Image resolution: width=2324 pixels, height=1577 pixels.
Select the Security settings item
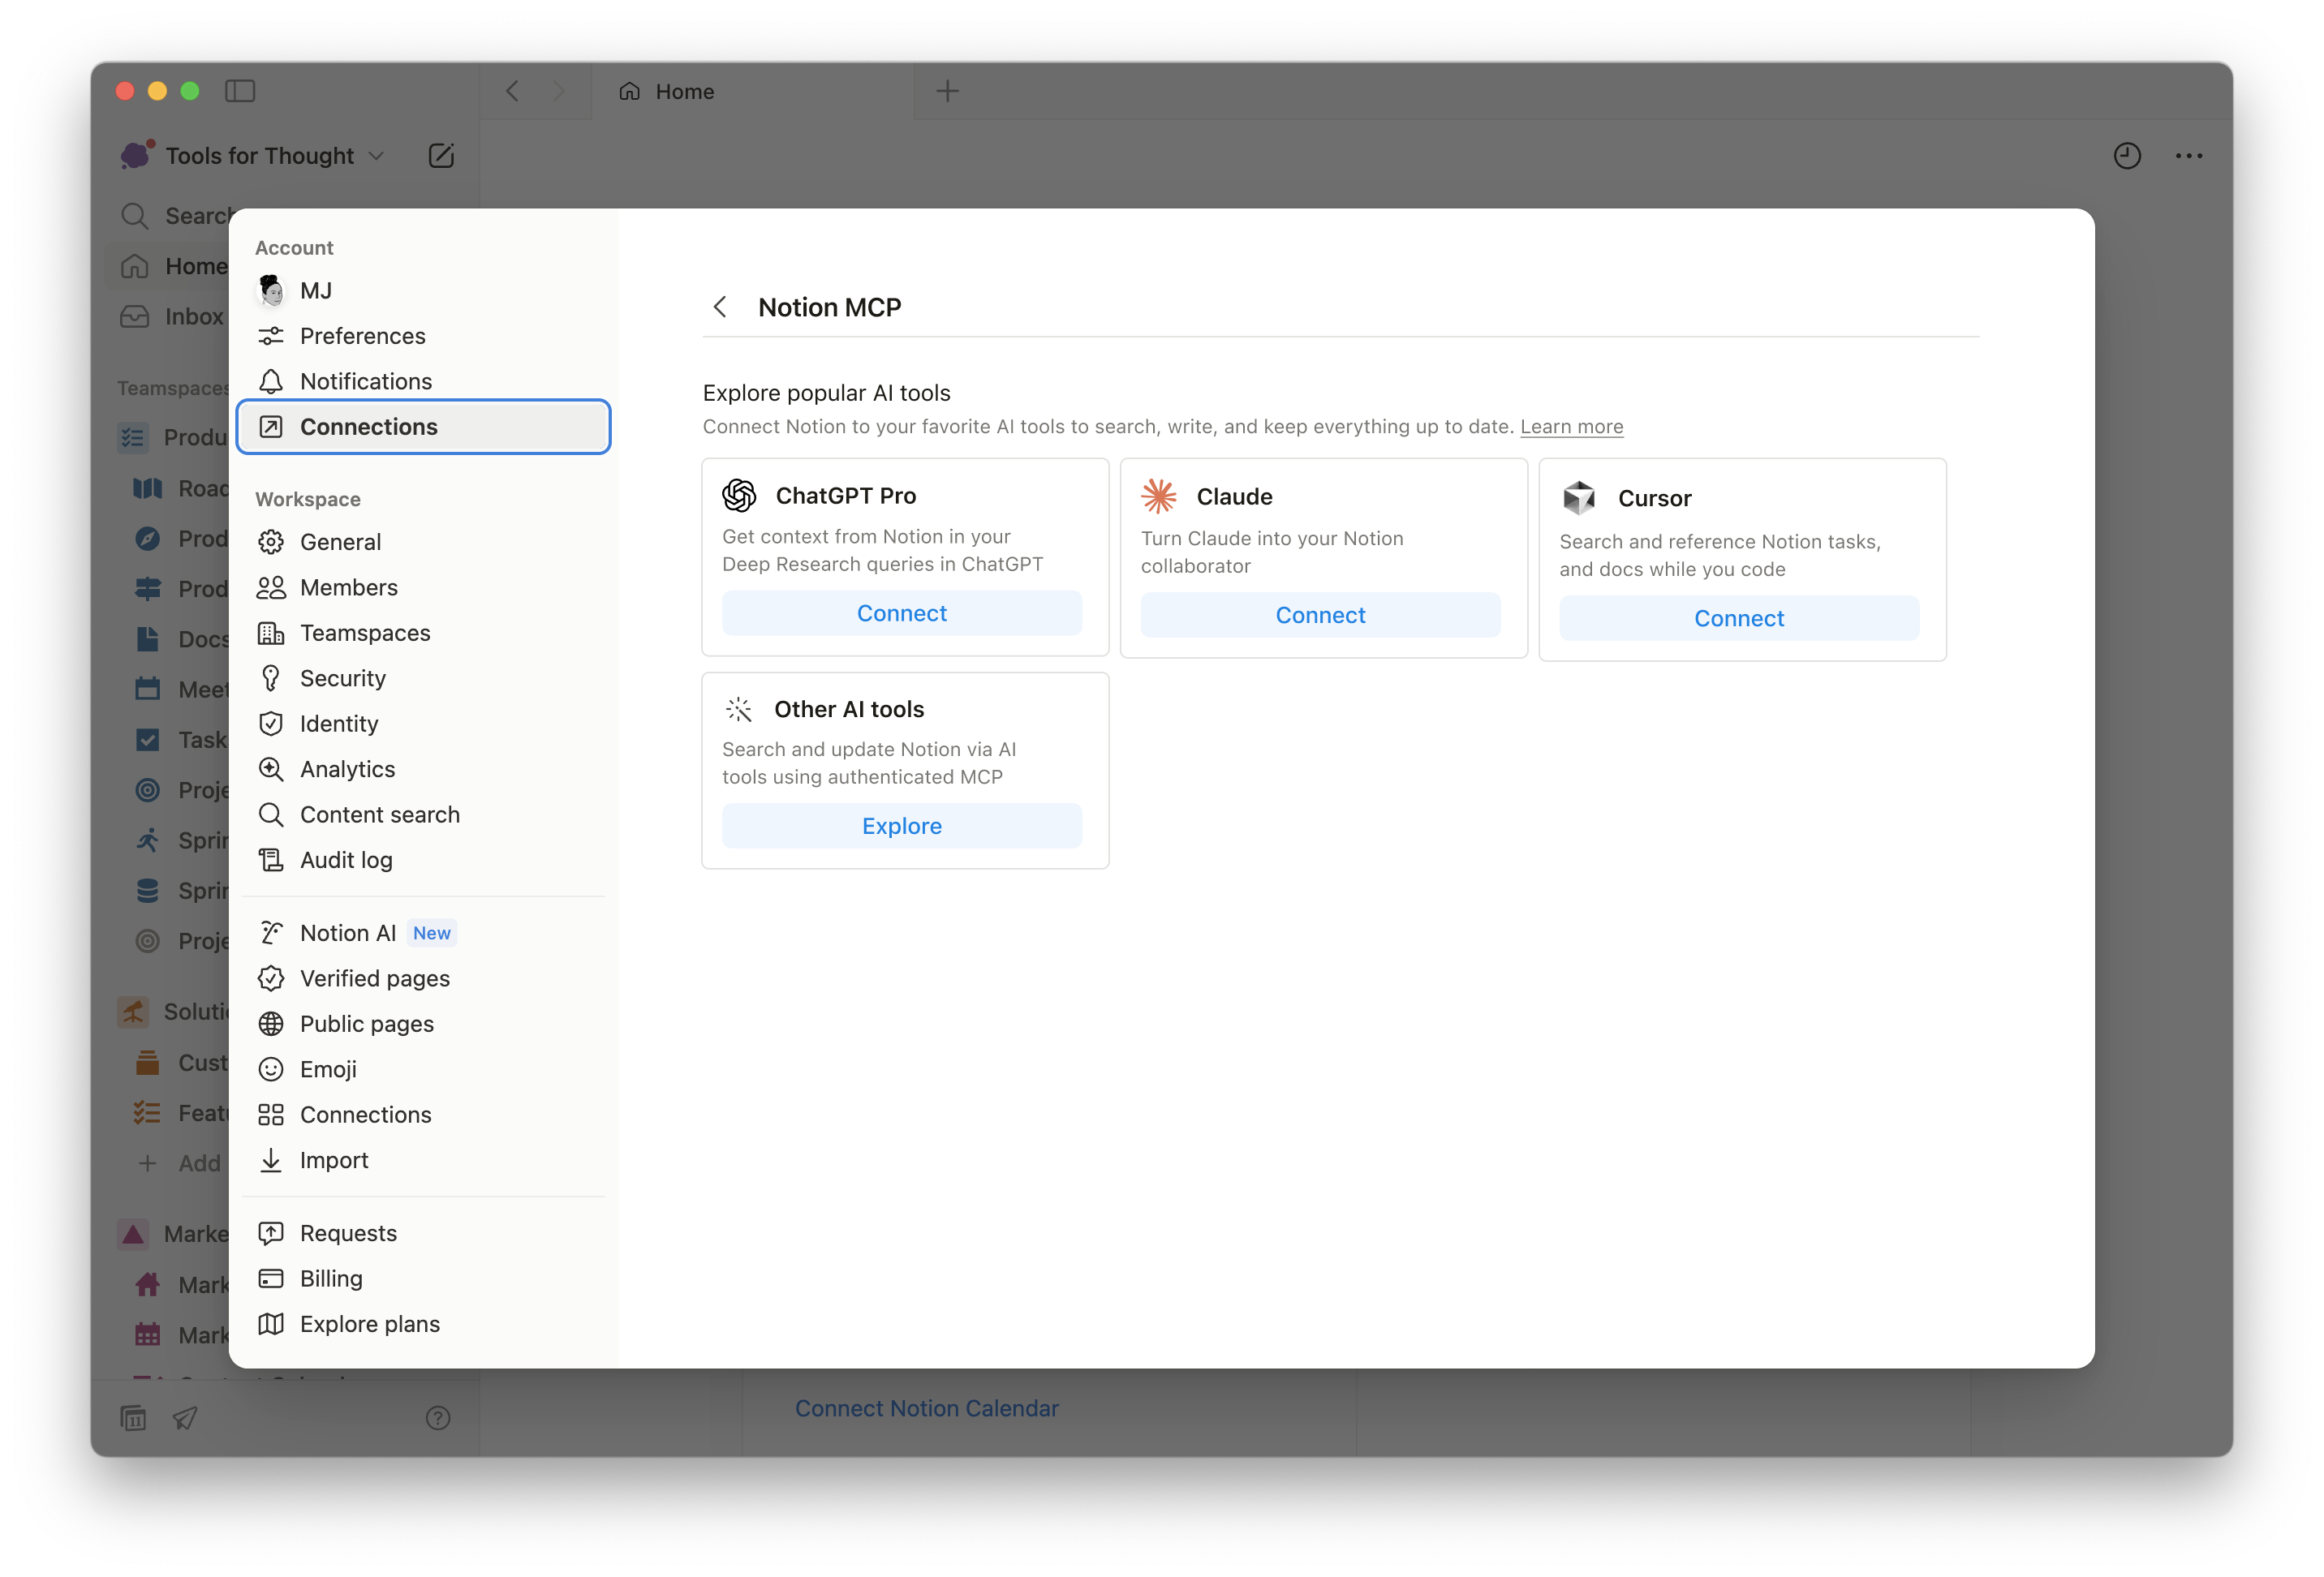(x=342, y=678)
